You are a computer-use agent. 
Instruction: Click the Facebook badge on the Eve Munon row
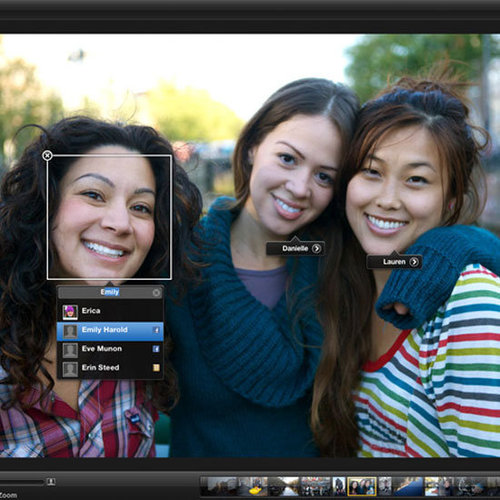(x=156, y=349)
